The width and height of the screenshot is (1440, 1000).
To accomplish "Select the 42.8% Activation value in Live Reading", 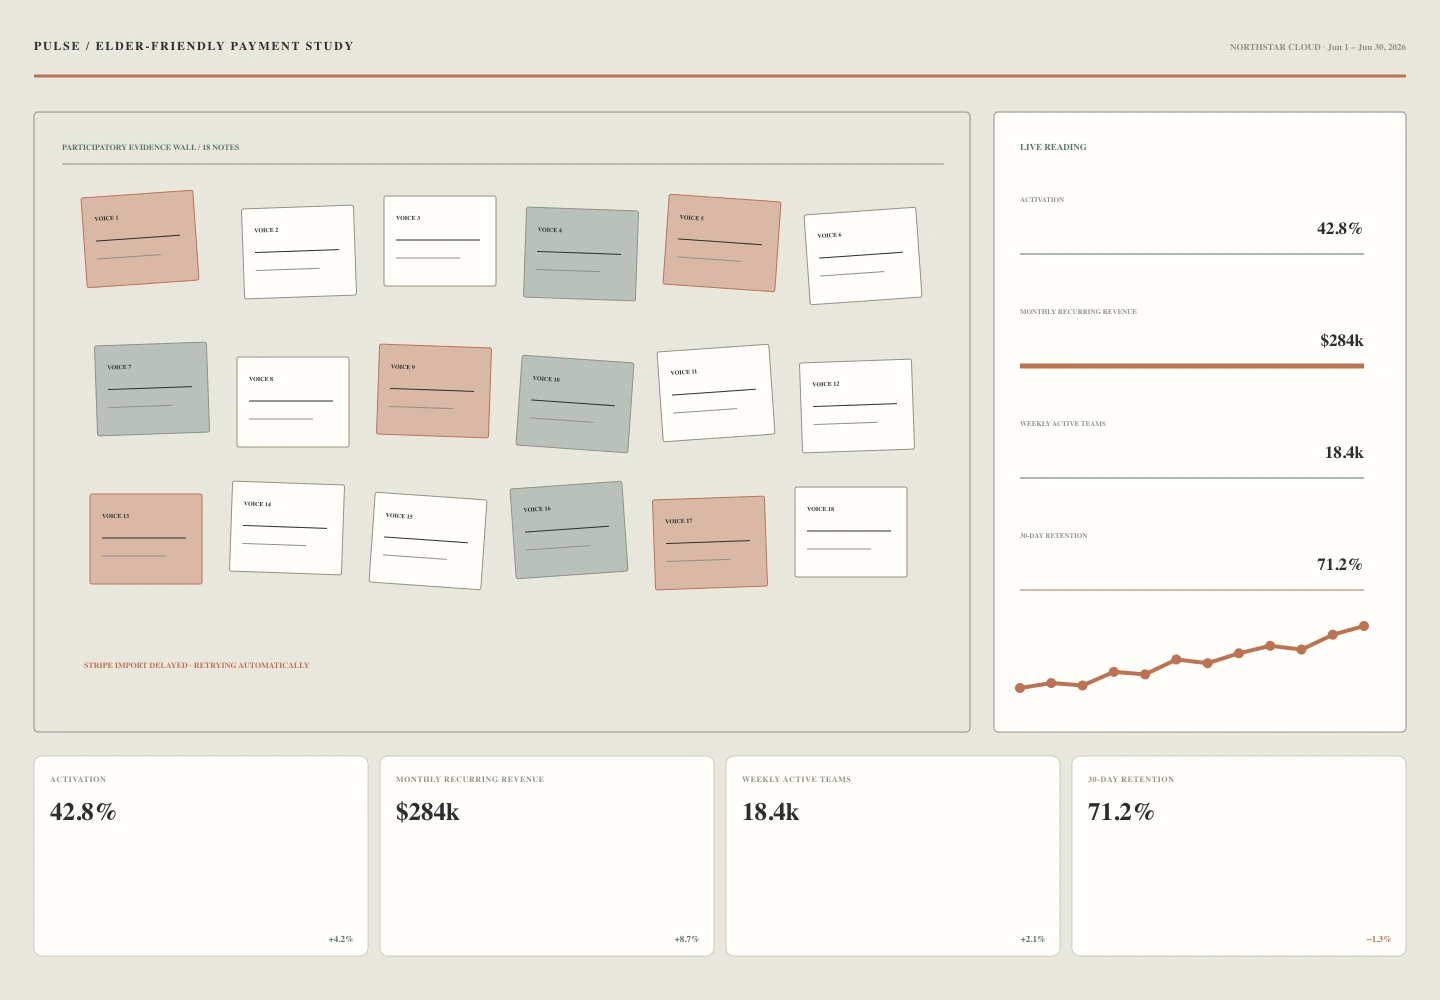I will [x=1340, y=229].
